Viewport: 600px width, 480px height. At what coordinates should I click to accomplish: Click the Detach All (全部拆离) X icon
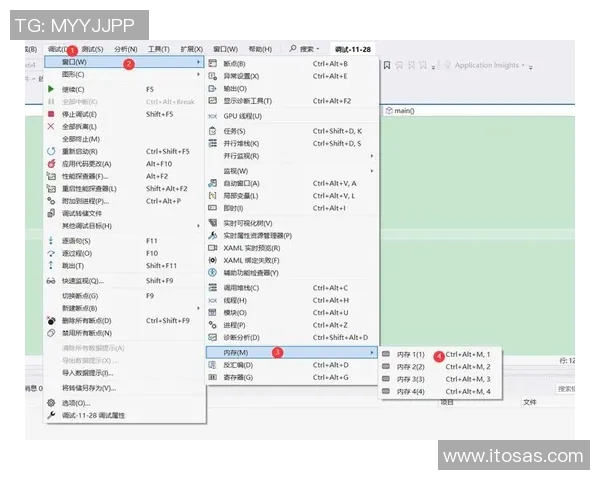pyautogui.click(x=51, y=126)
